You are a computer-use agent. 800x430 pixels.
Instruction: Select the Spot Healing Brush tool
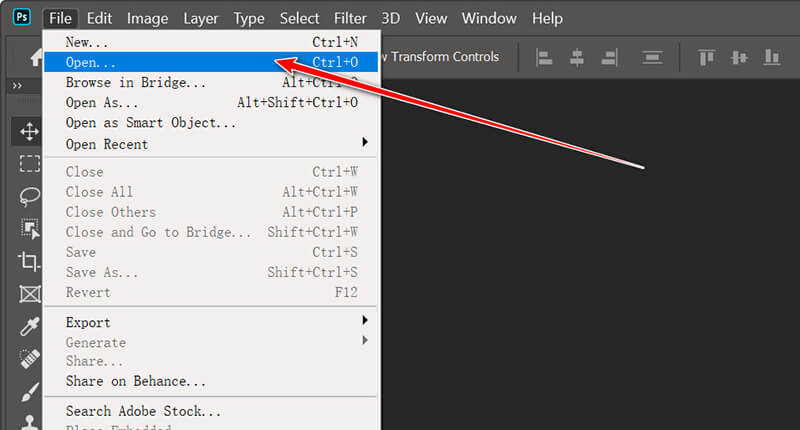[30, 359]
